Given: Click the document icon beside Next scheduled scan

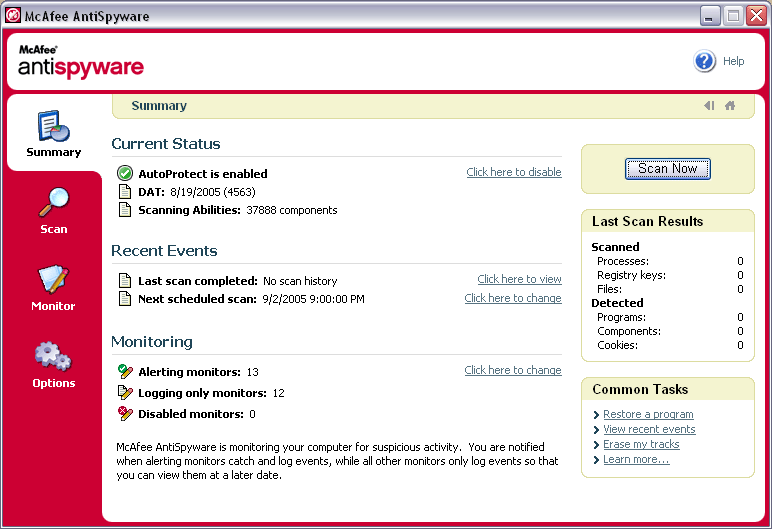Looking at the screenshot, I should click(125, 298).
